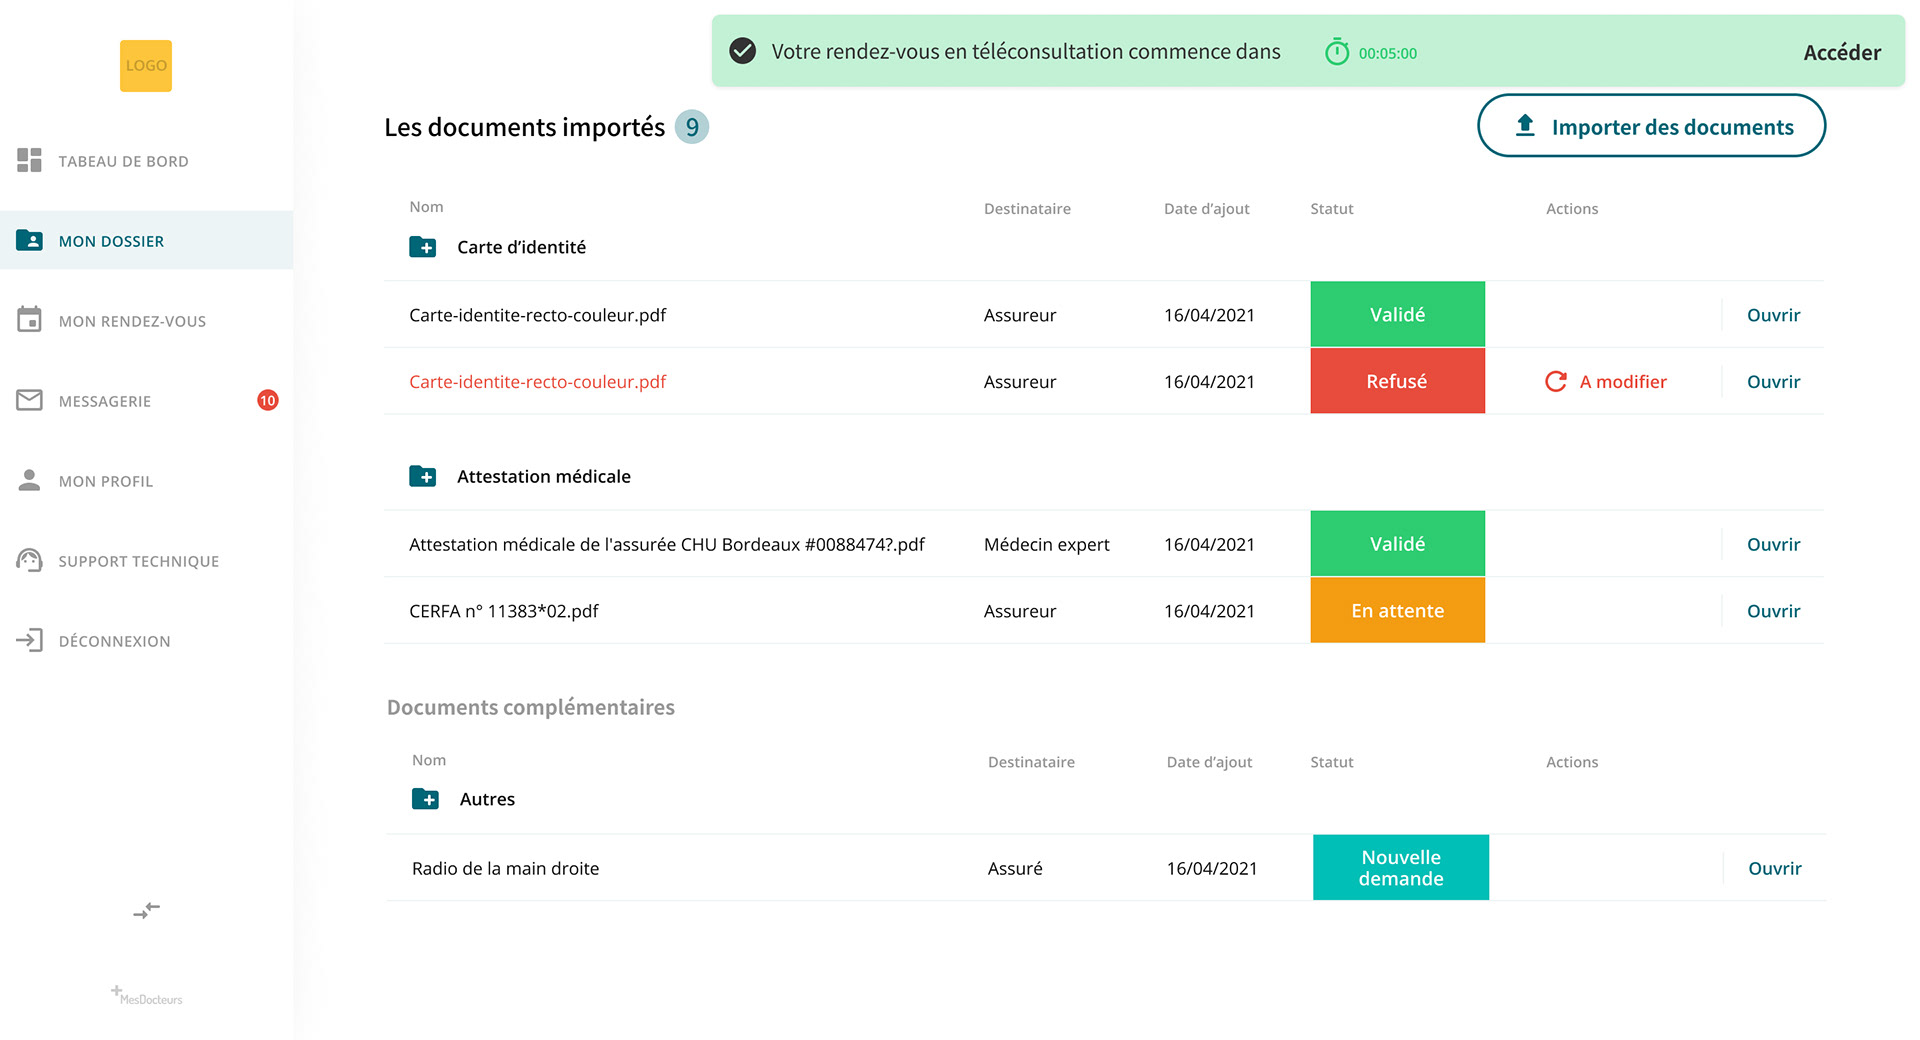Click Attestation médicale de l'assurée CHU Bordeaux filename

667,544
